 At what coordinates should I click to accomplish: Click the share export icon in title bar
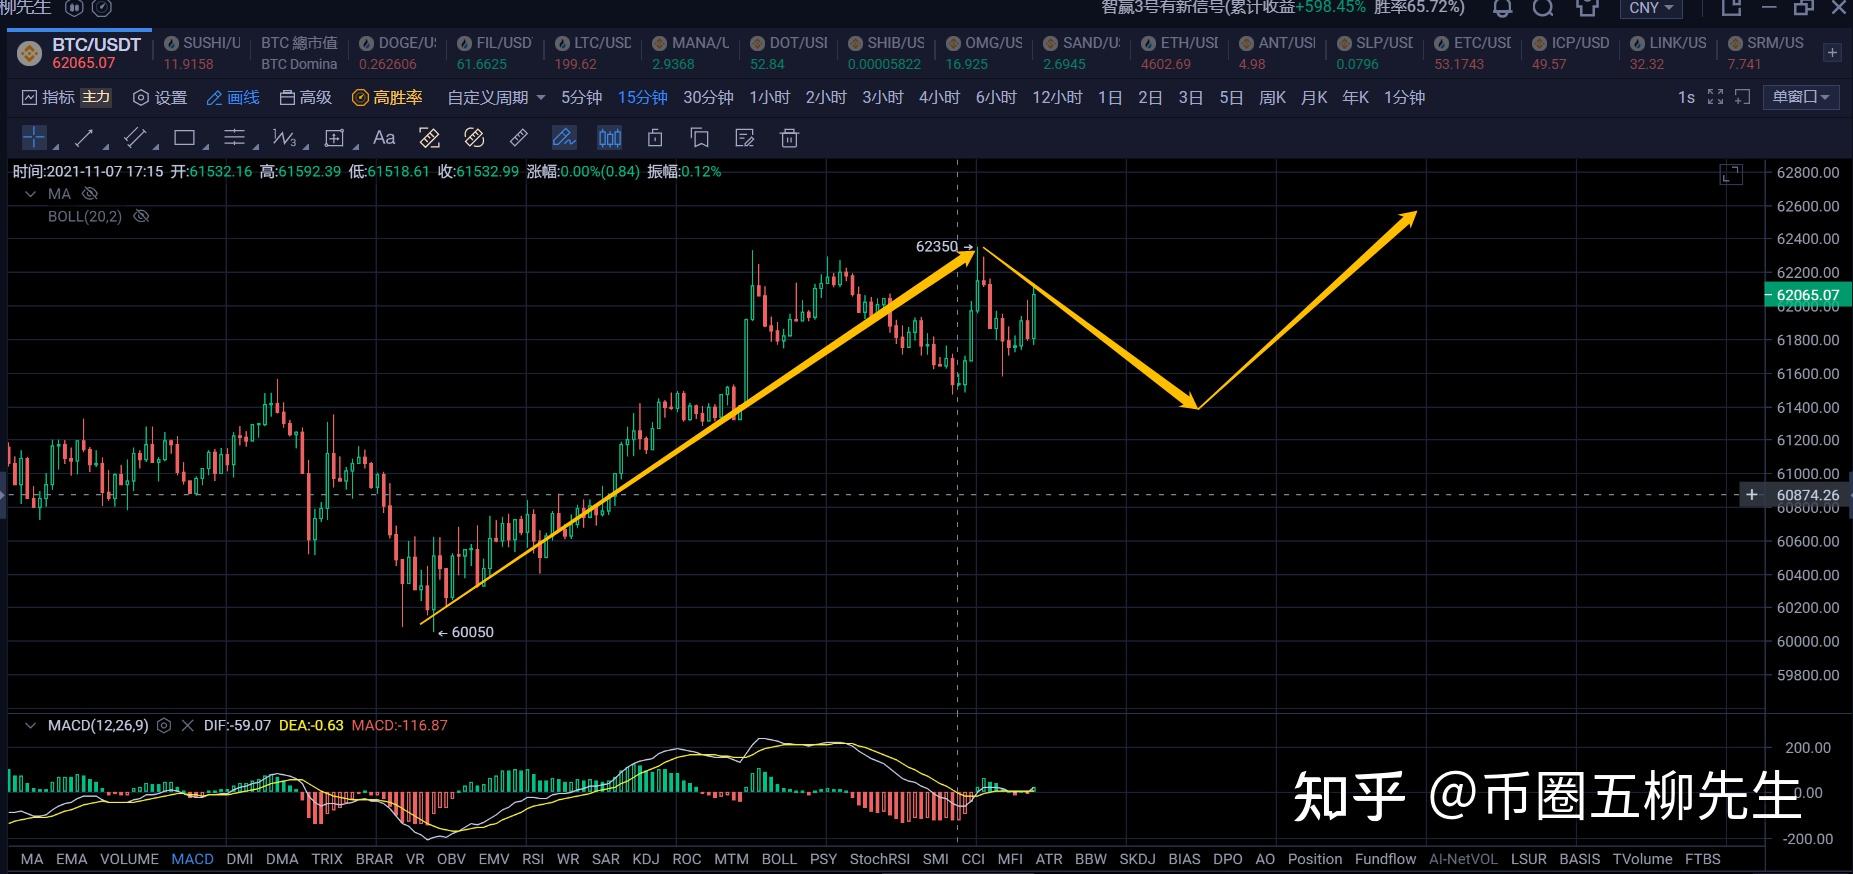point(1731,8)
